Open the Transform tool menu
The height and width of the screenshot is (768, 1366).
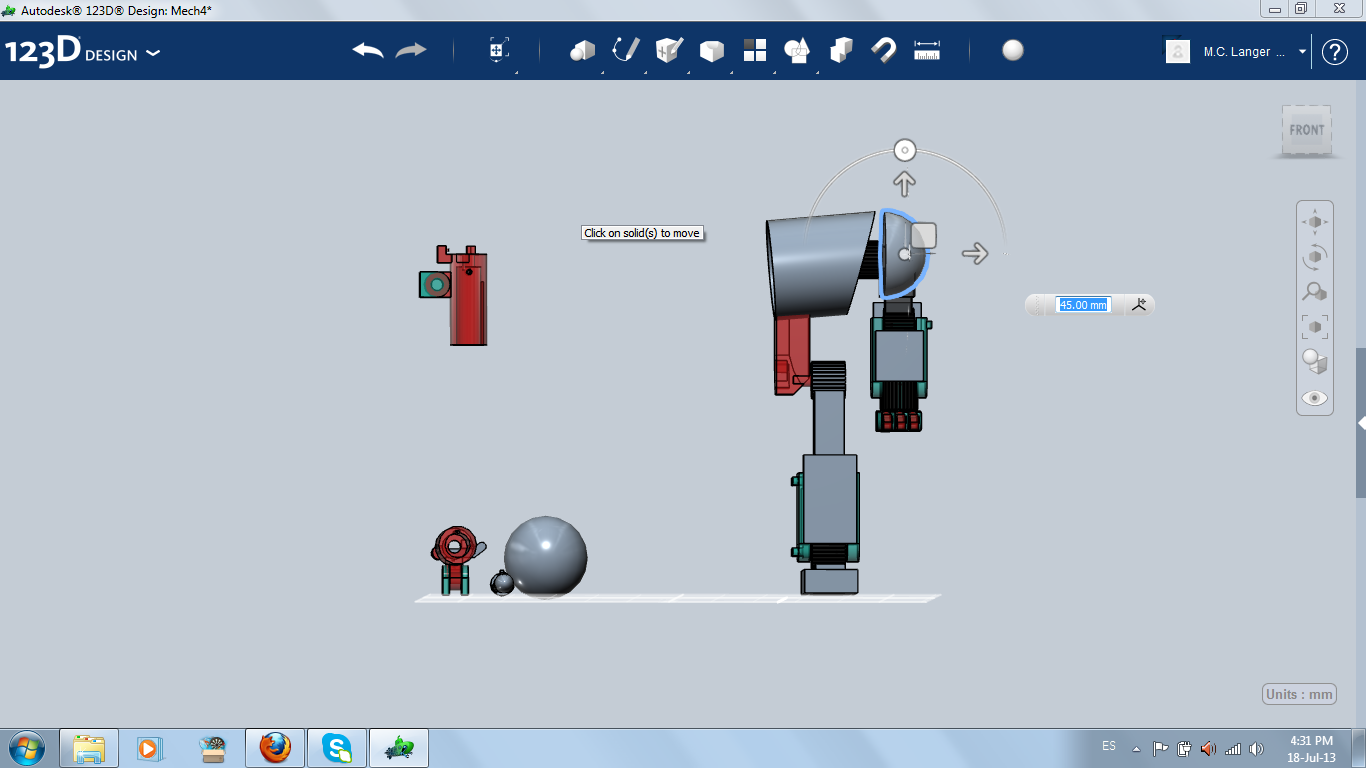click(499, 50)
